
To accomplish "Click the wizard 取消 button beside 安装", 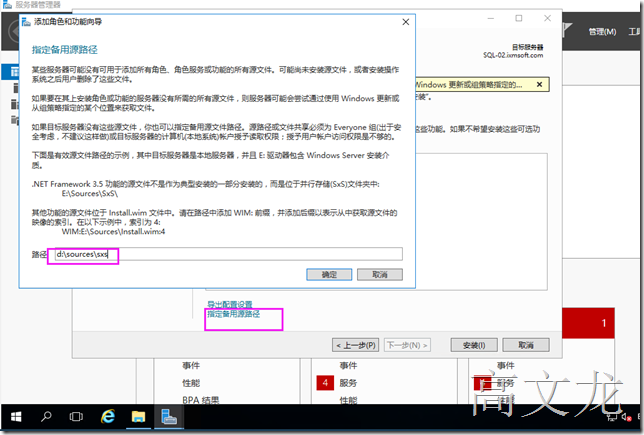I will click(x=526, y=345).
